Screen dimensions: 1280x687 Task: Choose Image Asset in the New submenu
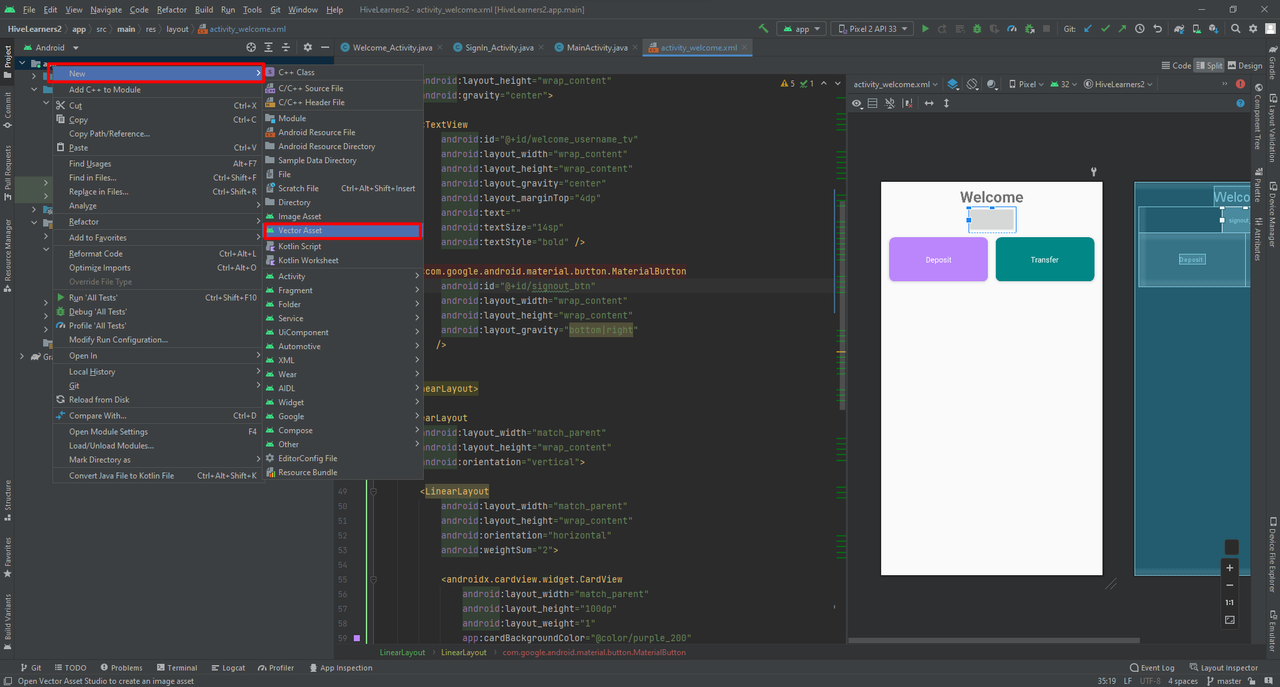pyautogui.click(x=342, y=216)
